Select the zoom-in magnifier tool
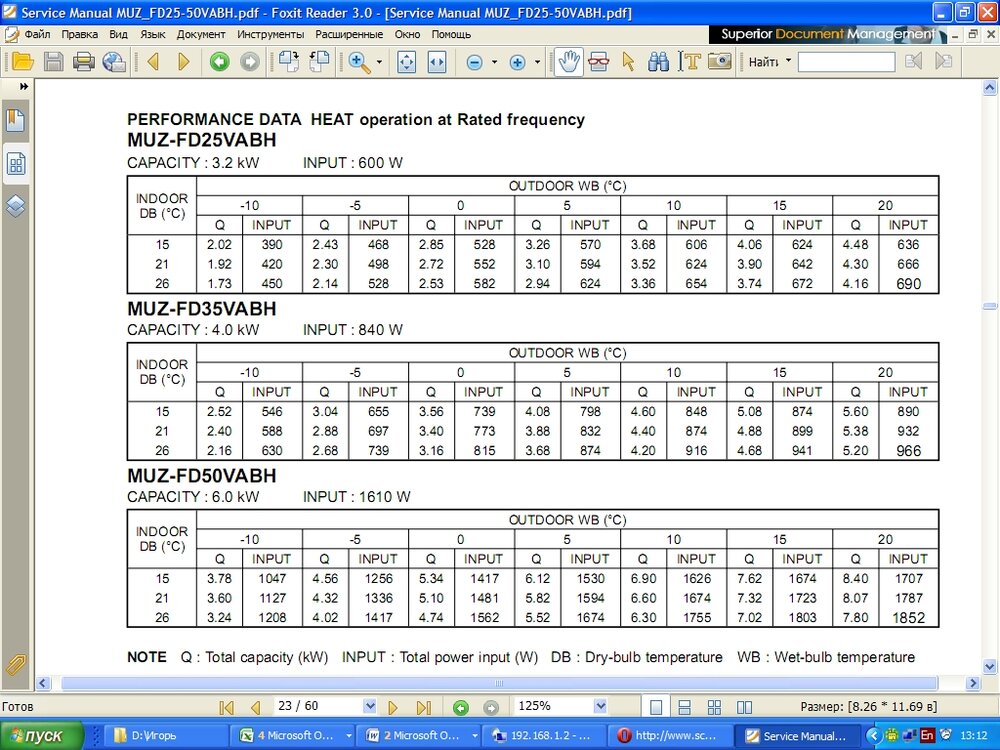This screenshot has width=1000, height=750. [x=359, y=62]
